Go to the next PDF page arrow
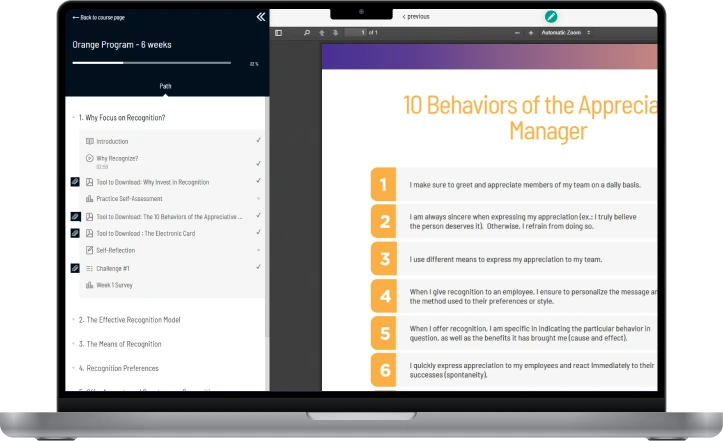This screenshot has height=441, width=723. pyautogui.click(x=334, y=33)
